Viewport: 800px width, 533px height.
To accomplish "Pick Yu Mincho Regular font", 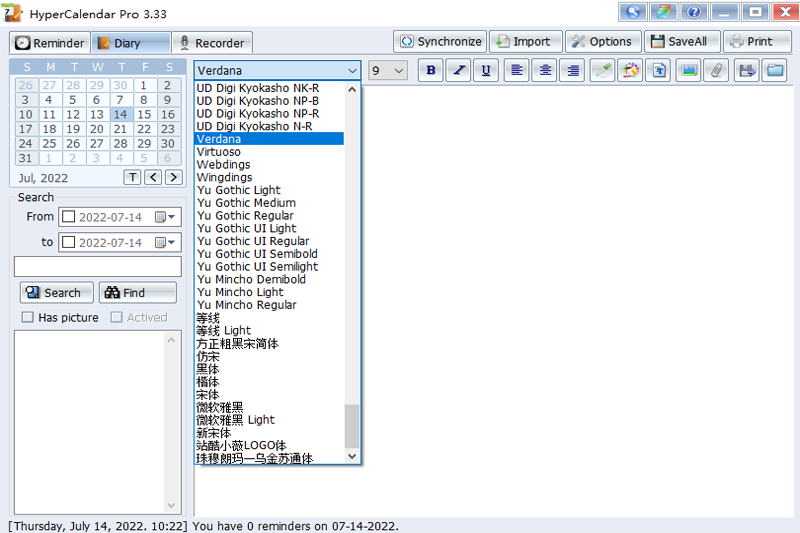I will click(x=269, y=304).
